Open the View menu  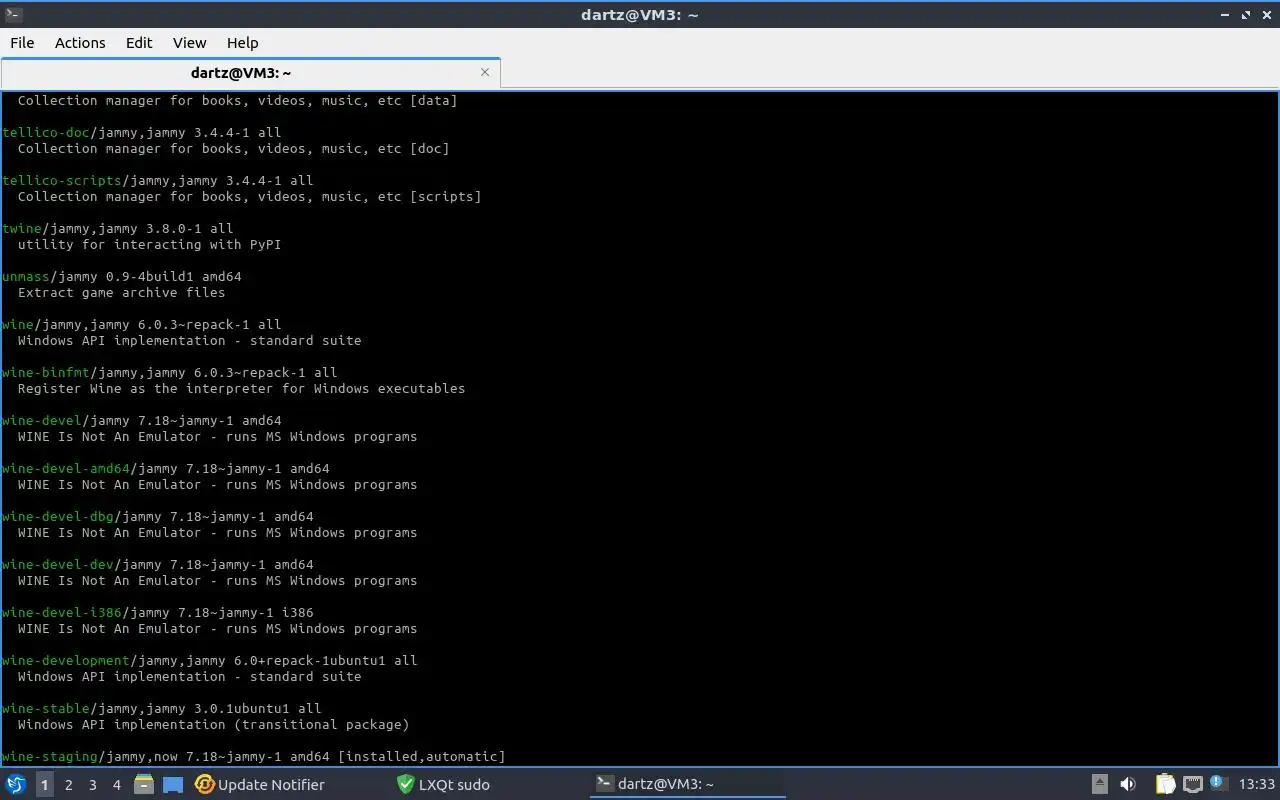[189, 42]
